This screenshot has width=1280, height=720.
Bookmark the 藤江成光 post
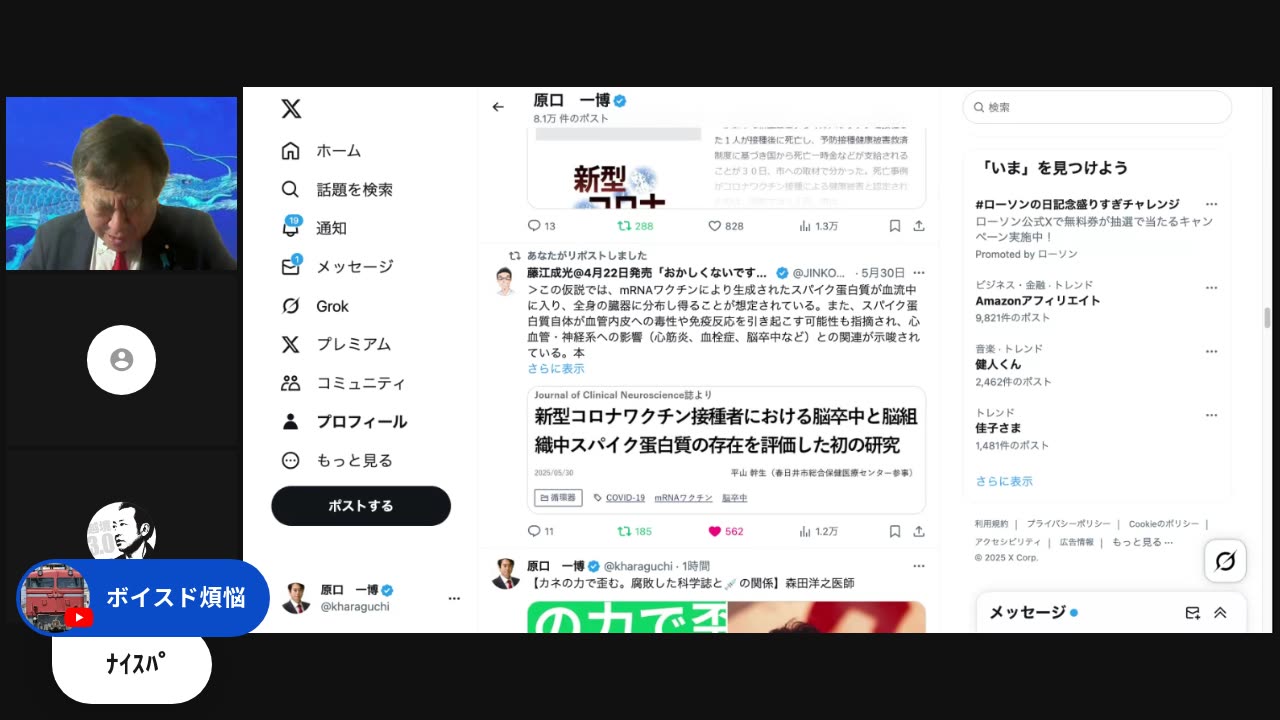click(895, 531)
